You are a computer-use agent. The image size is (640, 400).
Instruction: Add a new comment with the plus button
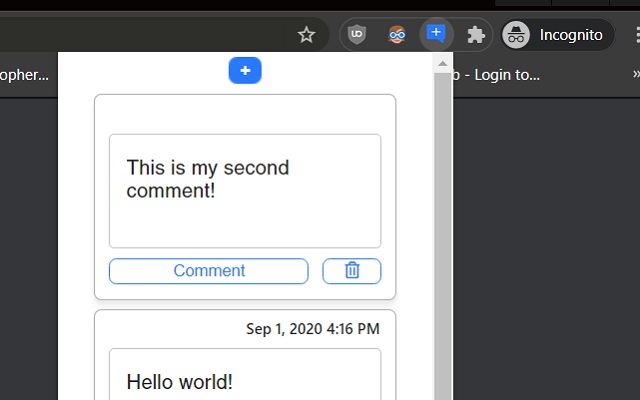[245, 71]
